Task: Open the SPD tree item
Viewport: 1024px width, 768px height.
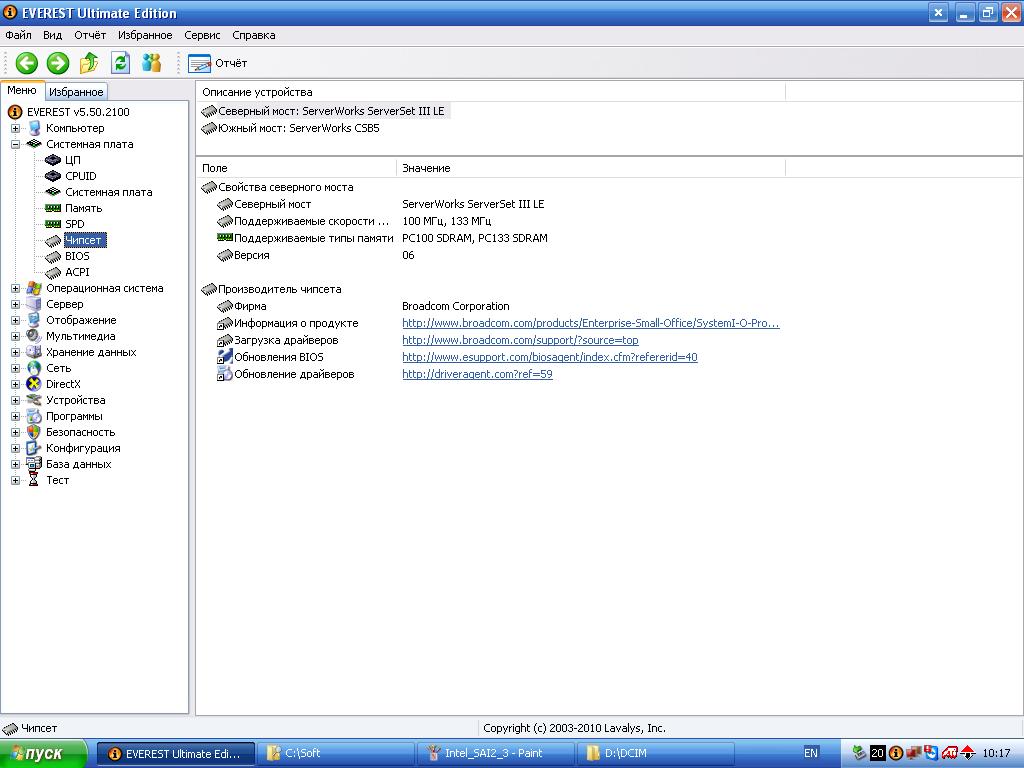Action: (x=74, y=224)
